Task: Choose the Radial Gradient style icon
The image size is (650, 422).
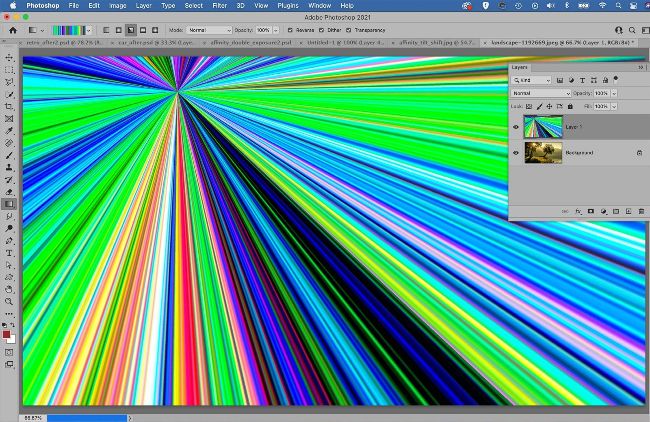Action: click(119, 30)
